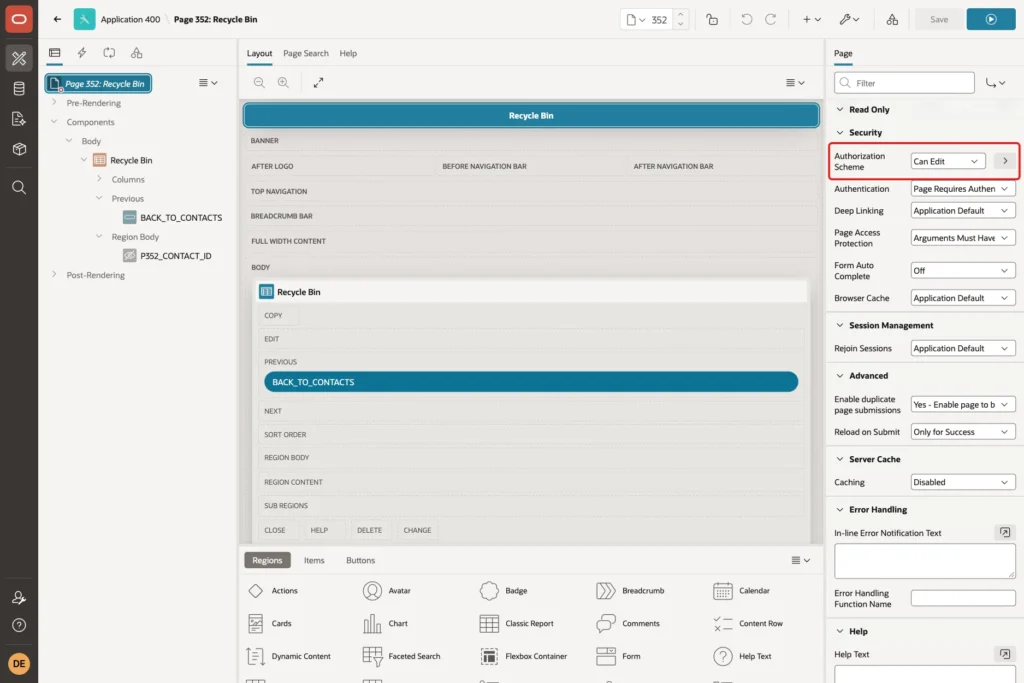Image resolution: width=1024 pixels, height=683 pixels.
Task: Collapse the Body tree node
Action: (69, 140)
